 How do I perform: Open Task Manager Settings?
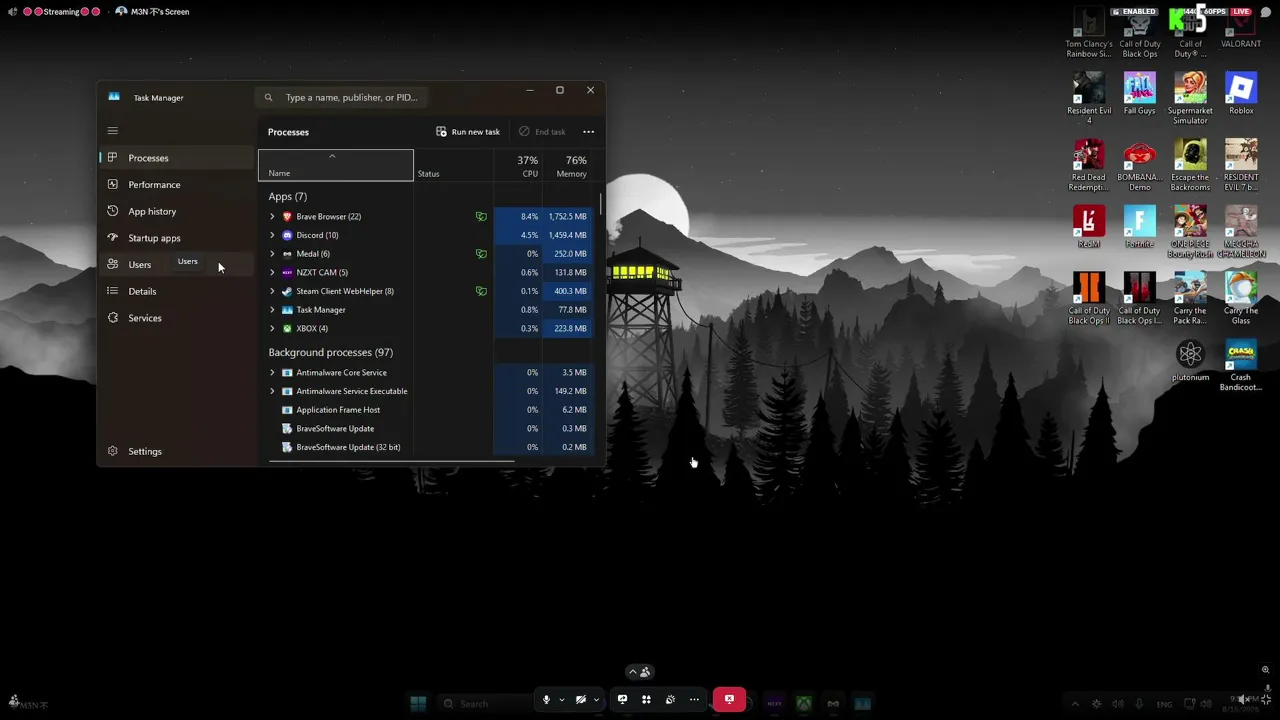(x=176, y=451)
